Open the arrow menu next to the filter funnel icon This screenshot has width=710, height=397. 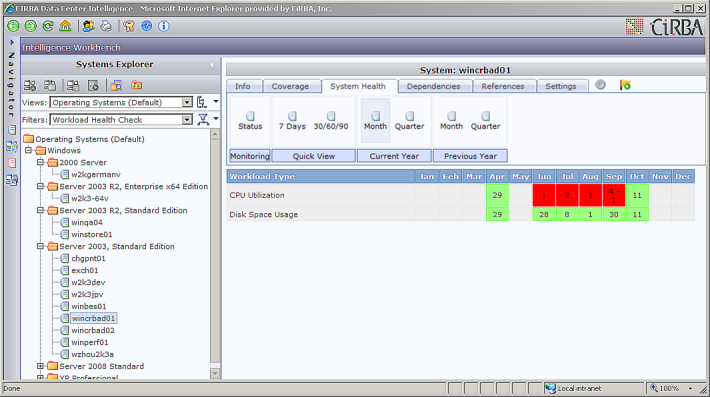tap(216, 119)
